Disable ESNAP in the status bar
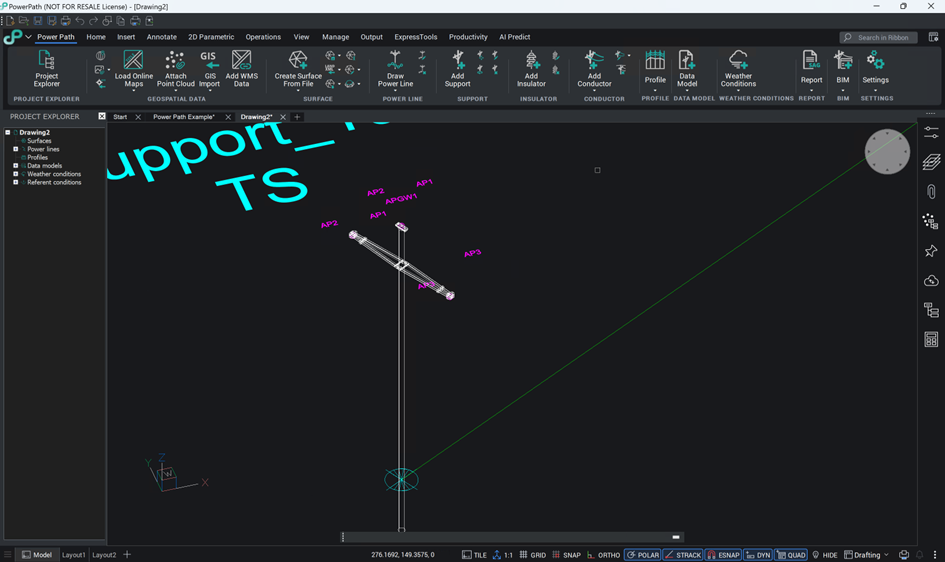The height and width of the screenshot is (562, 945). pos(723,555)
